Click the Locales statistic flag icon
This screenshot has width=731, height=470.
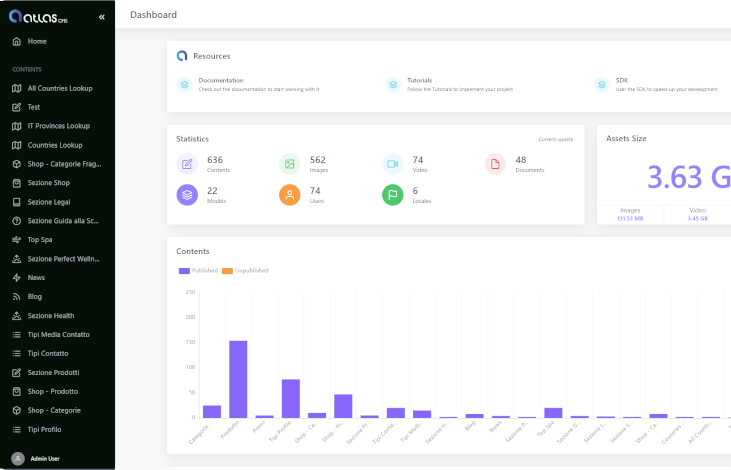392,195
